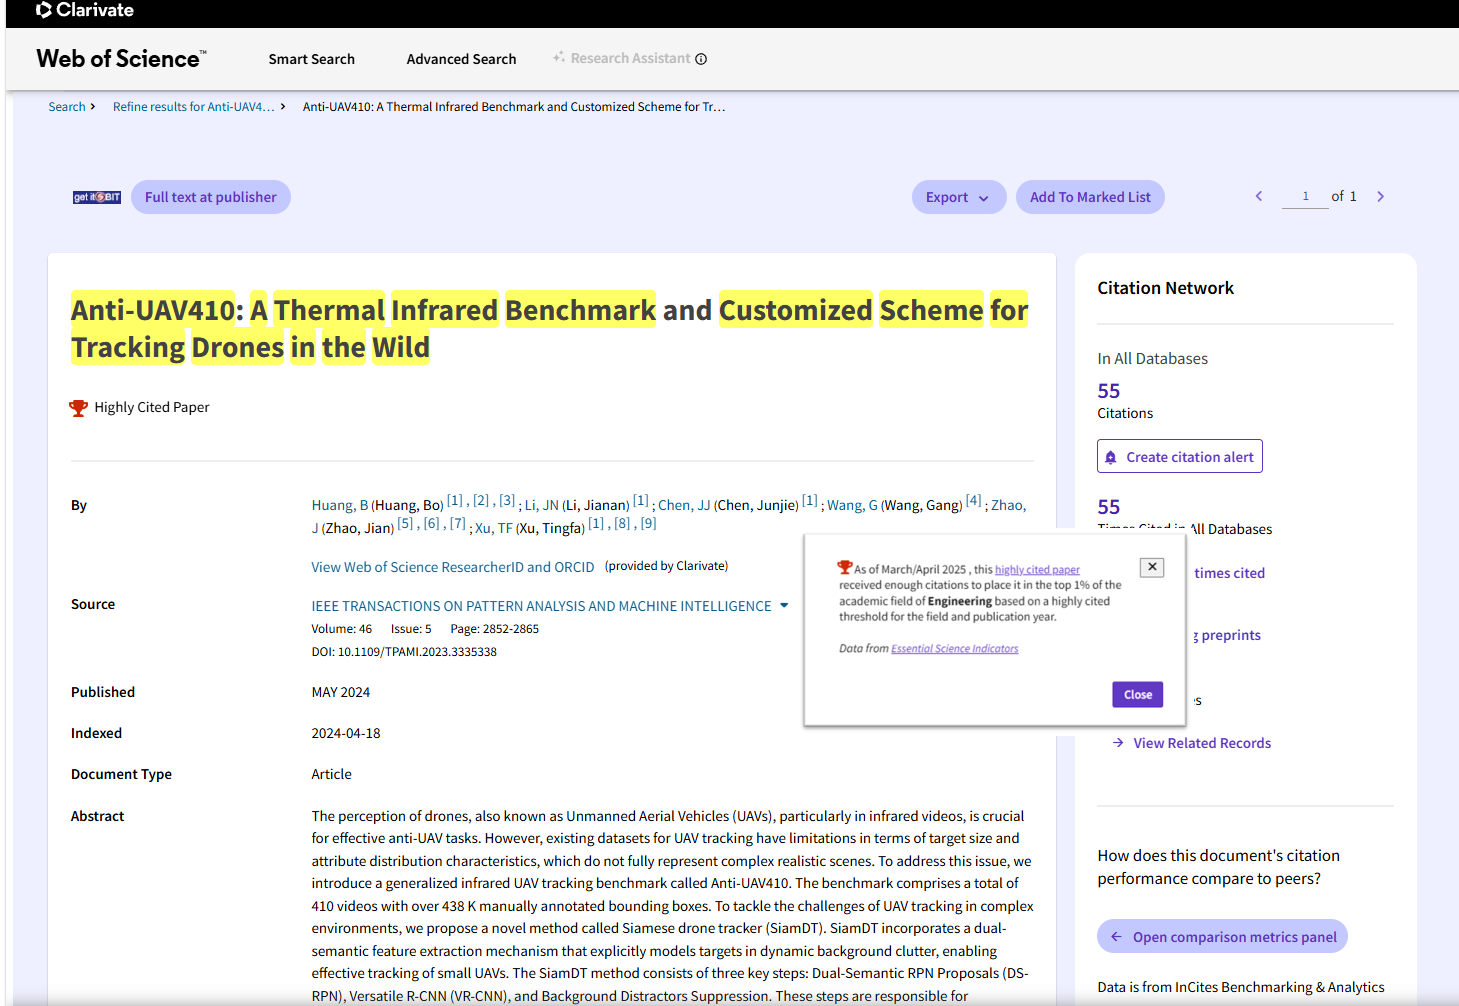Click Full text at publisher button
The image size is (1459, 1006).
pyautogui.click(x=210, y=197)
